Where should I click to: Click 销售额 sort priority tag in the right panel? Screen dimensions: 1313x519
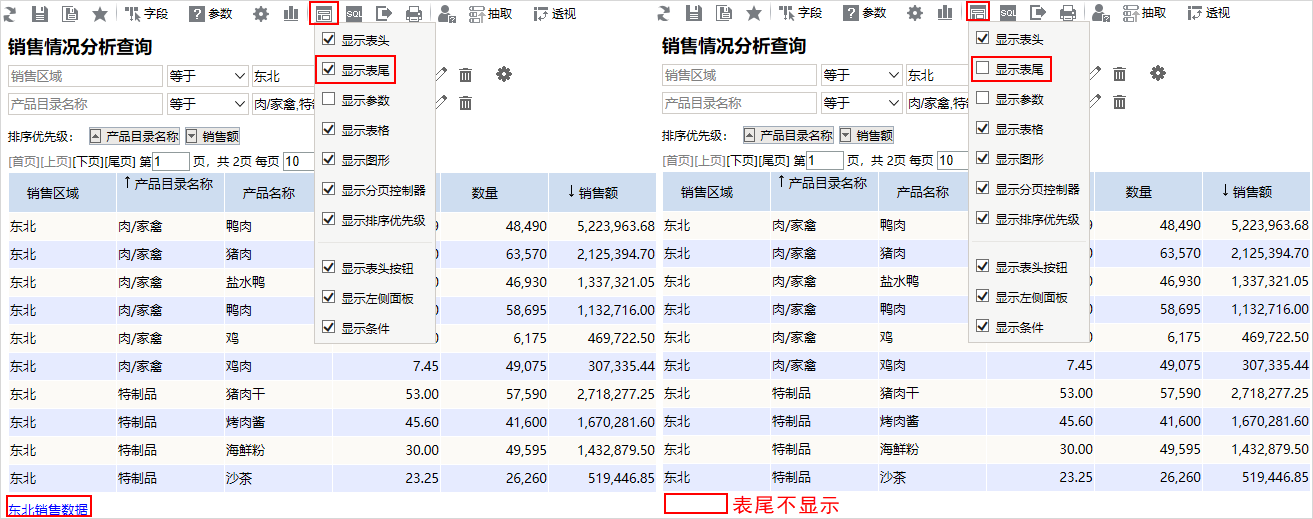click(866, 136)
